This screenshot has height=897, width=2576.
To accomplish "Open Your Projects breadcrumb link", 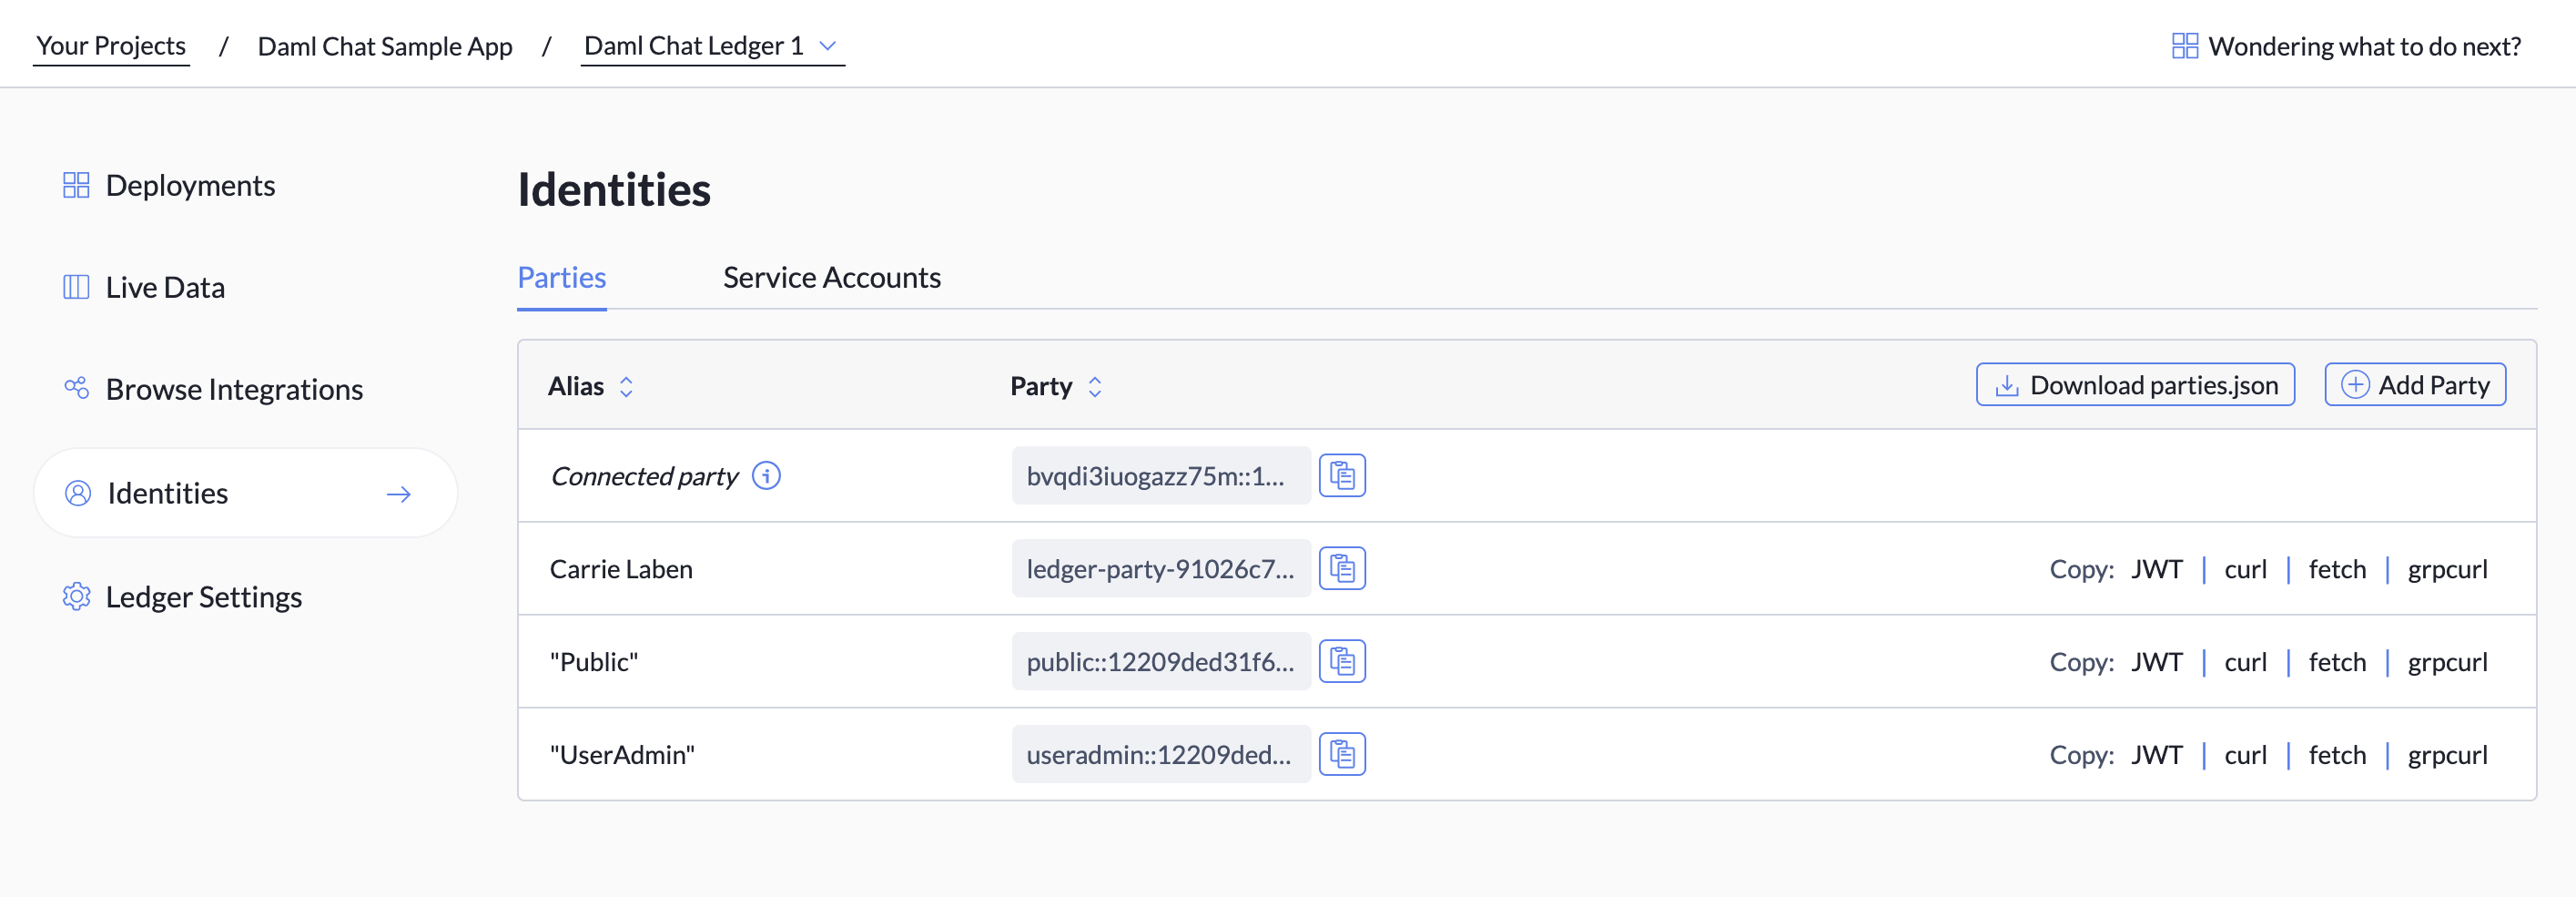I will pyautogui.click(x=111, y=45).
